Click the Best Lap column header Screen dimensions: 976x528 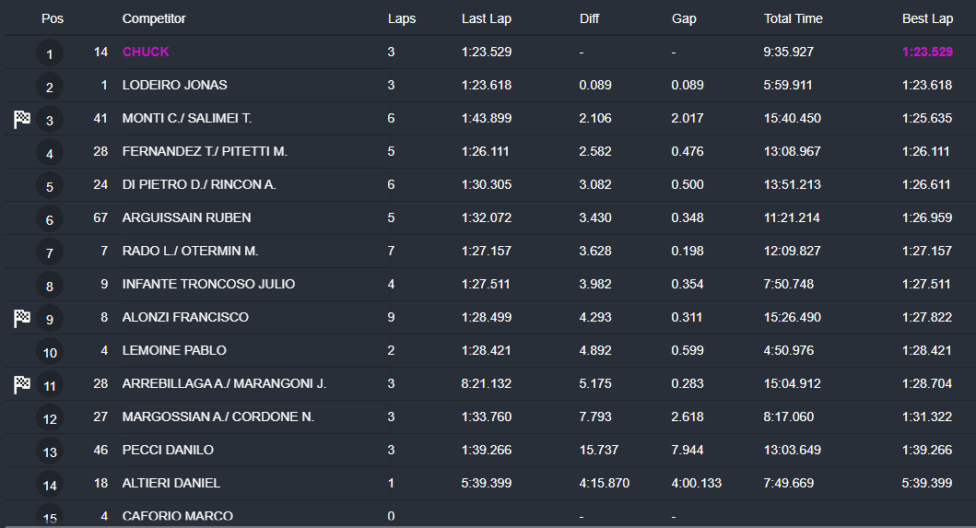927,19
